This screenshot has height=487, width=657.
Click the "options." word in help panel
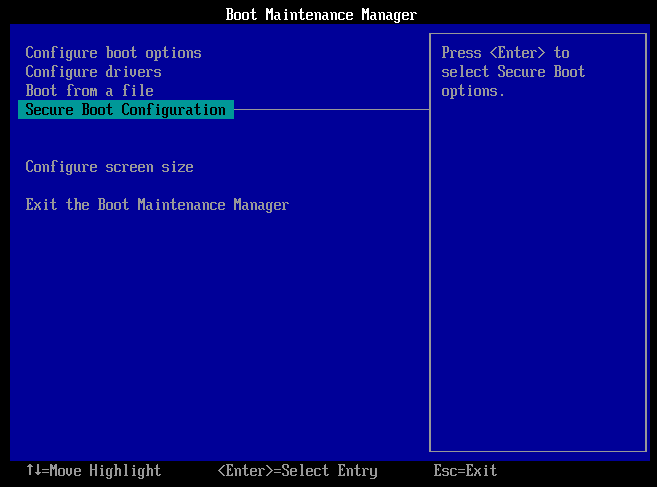[x=473, y=91]
